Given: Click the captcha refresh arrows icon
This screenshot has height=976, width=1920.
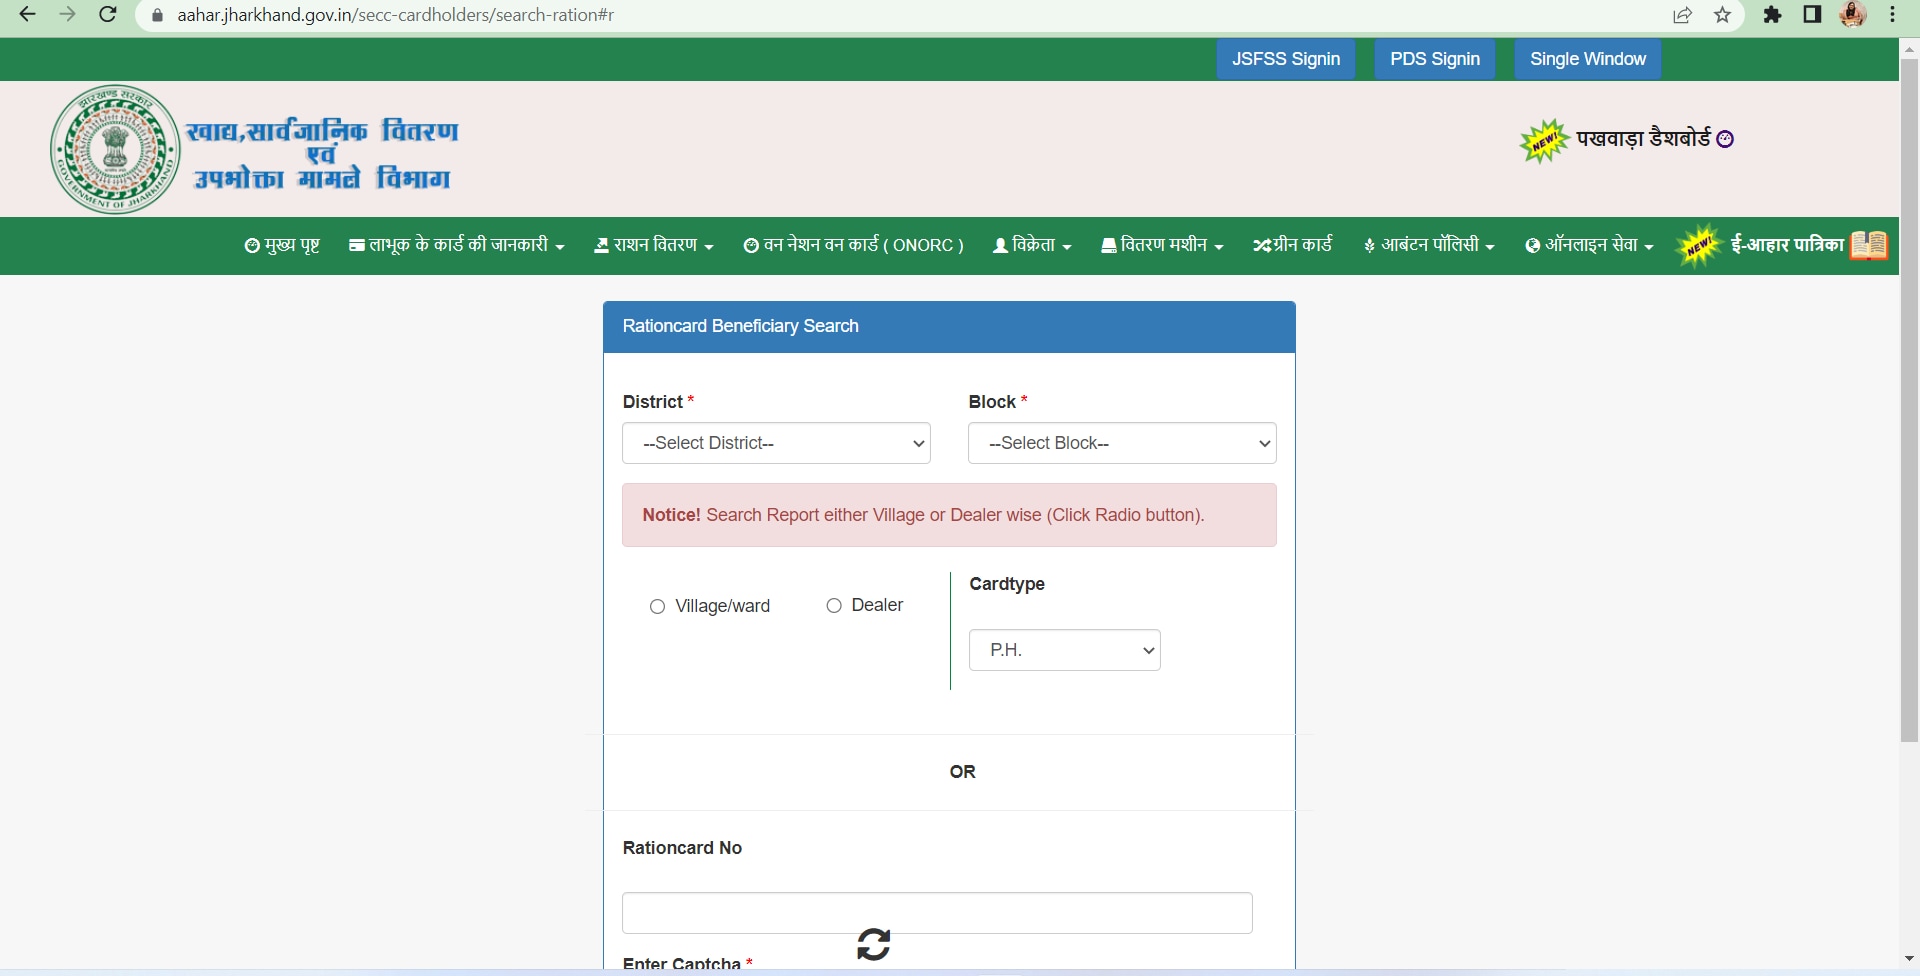Looking at the screenshot, I should click(873, 944).
